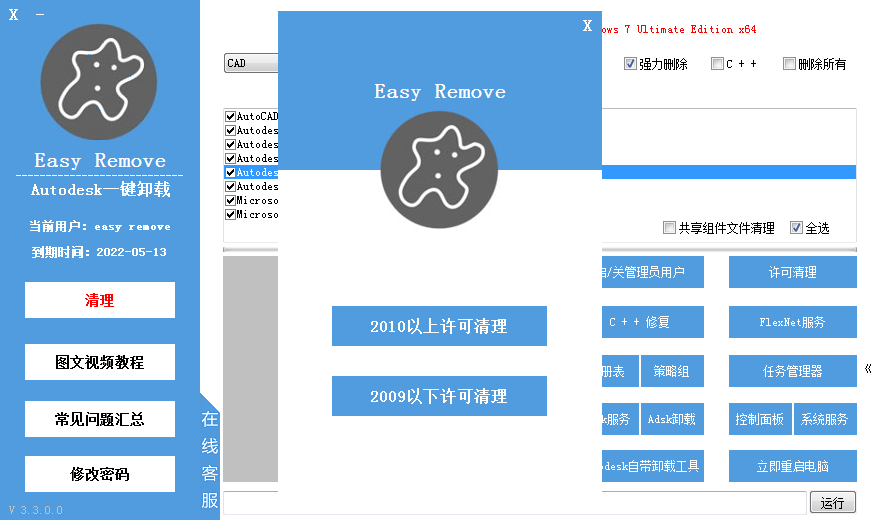
Task: Click the Easy Remove gingerbread logo in sidebar
Action: click(99, 82)
